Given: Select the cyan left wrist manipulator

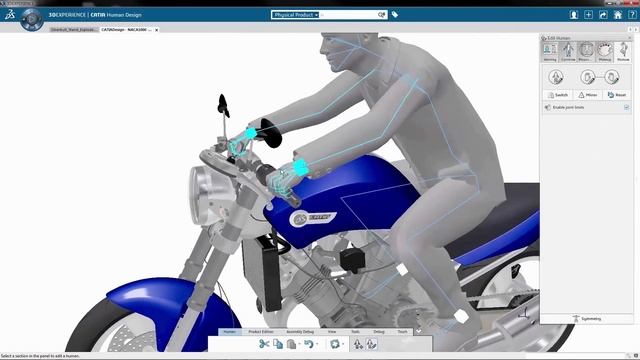Looking at the screenshot, I should coord(301,167).
